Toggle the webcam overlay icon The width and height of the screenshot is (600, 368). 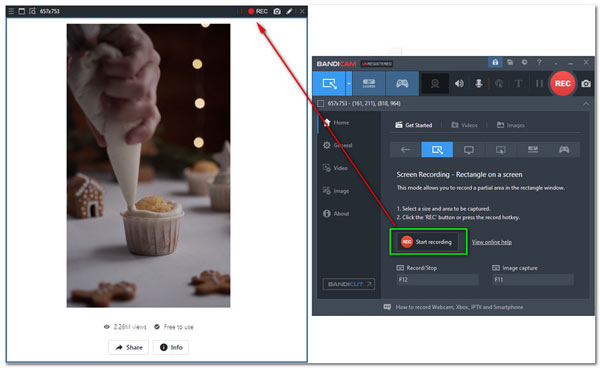click(435, 83)
